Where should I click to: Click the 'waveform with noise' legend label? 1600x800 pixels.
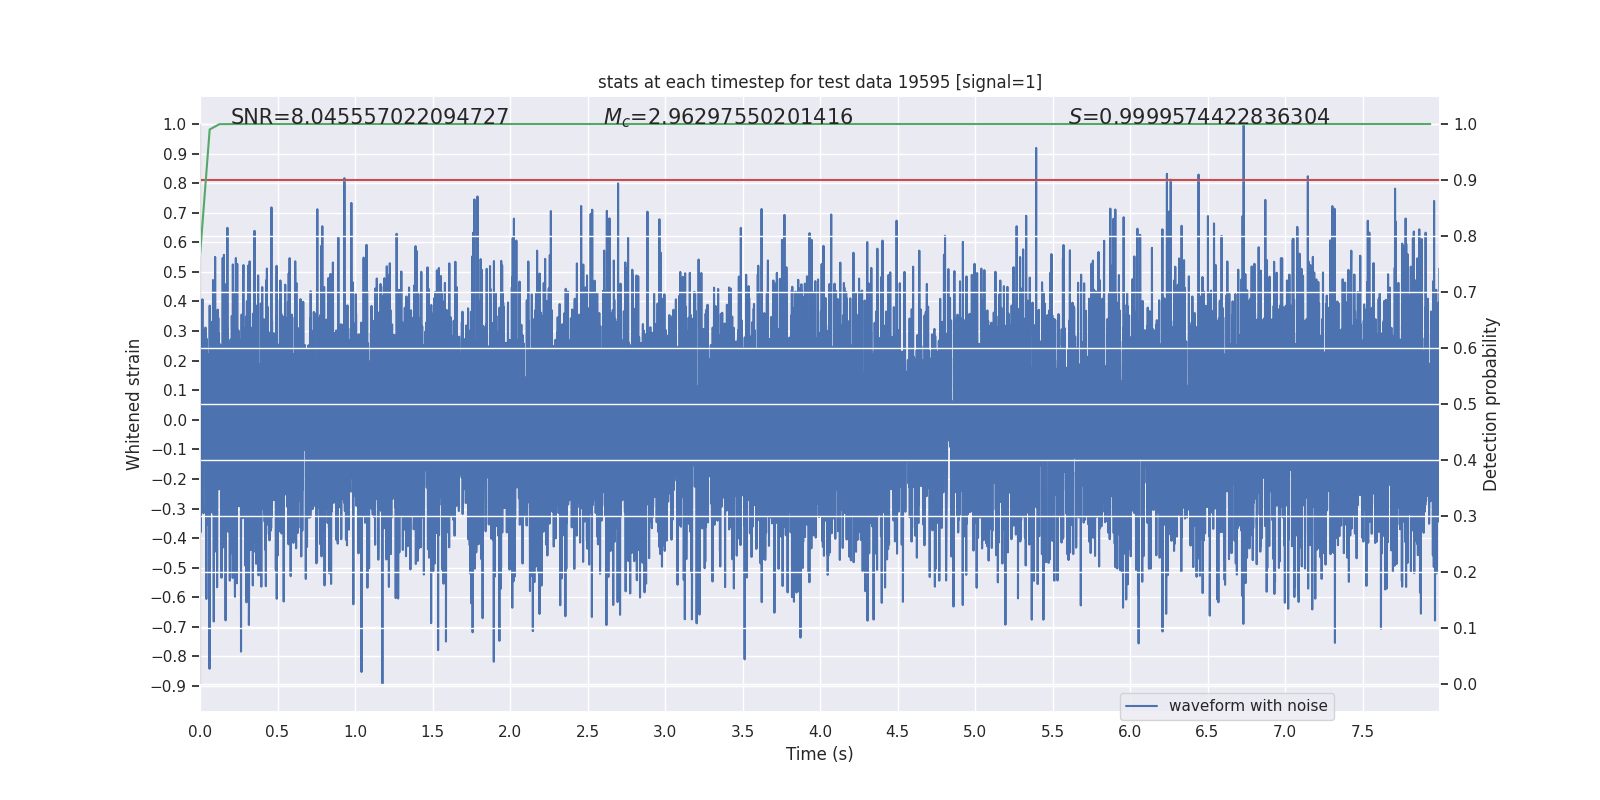coord(1248,706)
